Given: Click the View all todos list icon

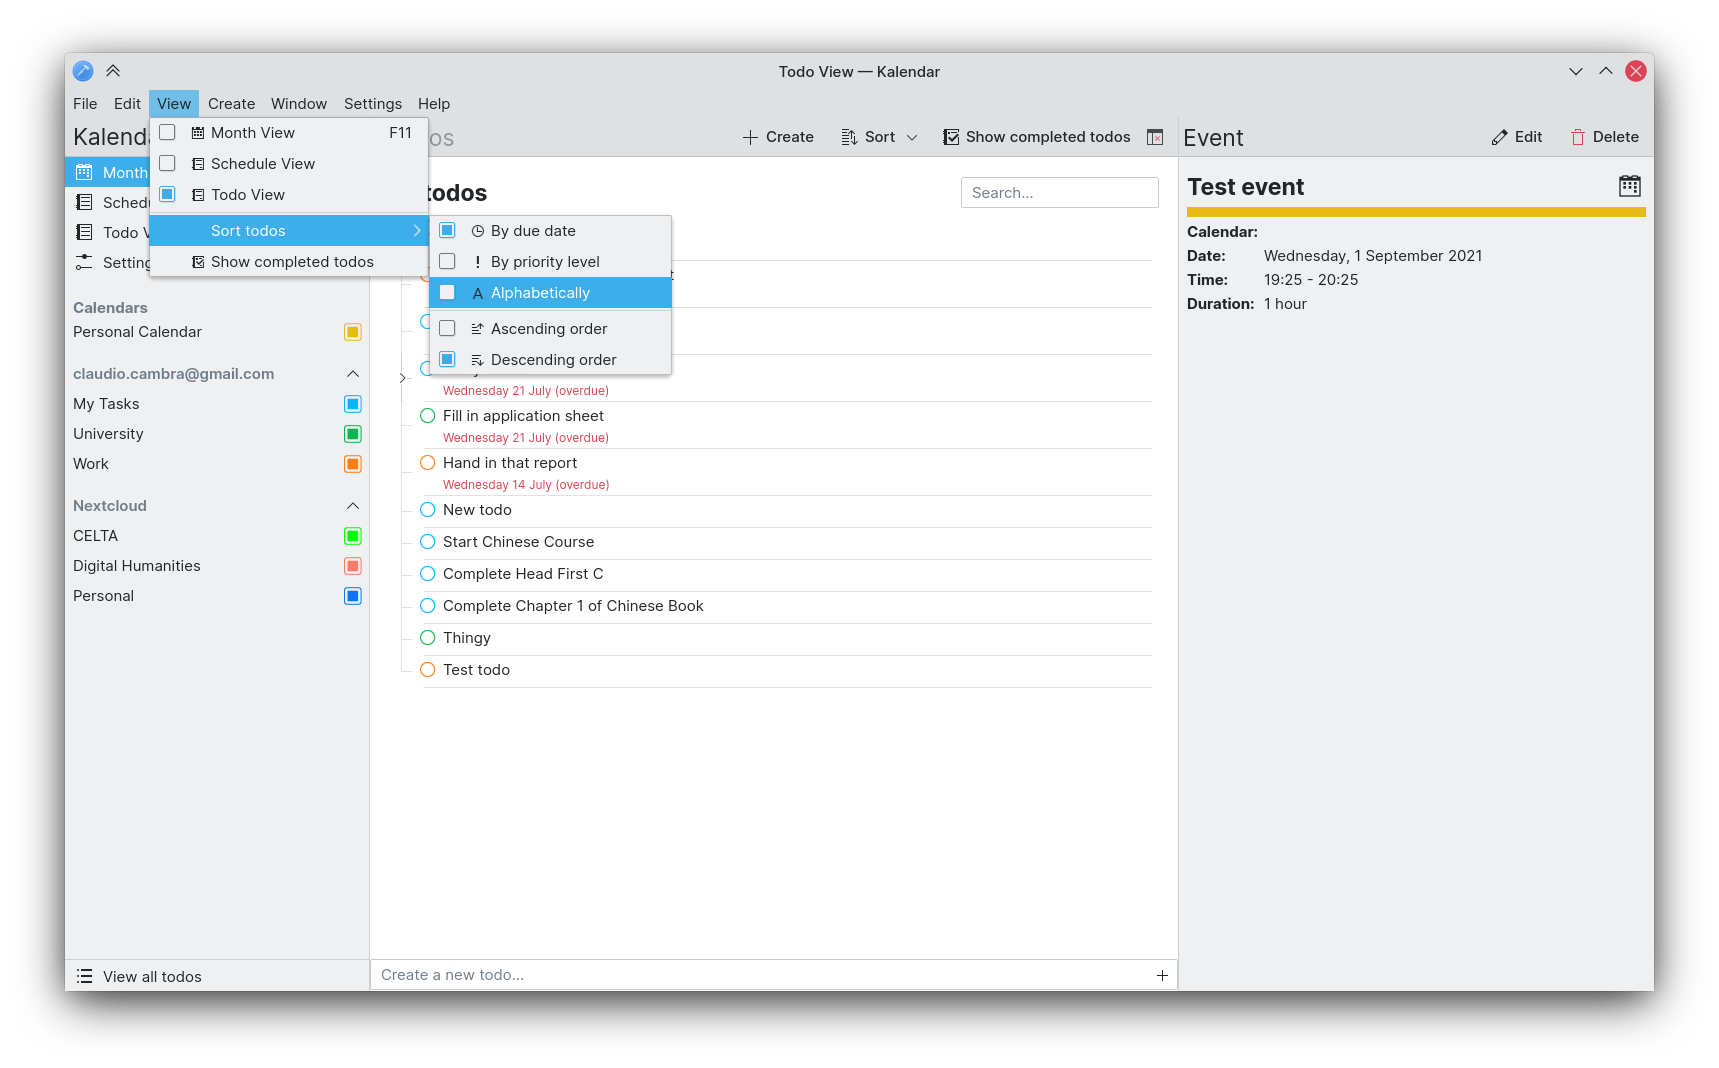Looking at the screenshot, I should 84,976.
